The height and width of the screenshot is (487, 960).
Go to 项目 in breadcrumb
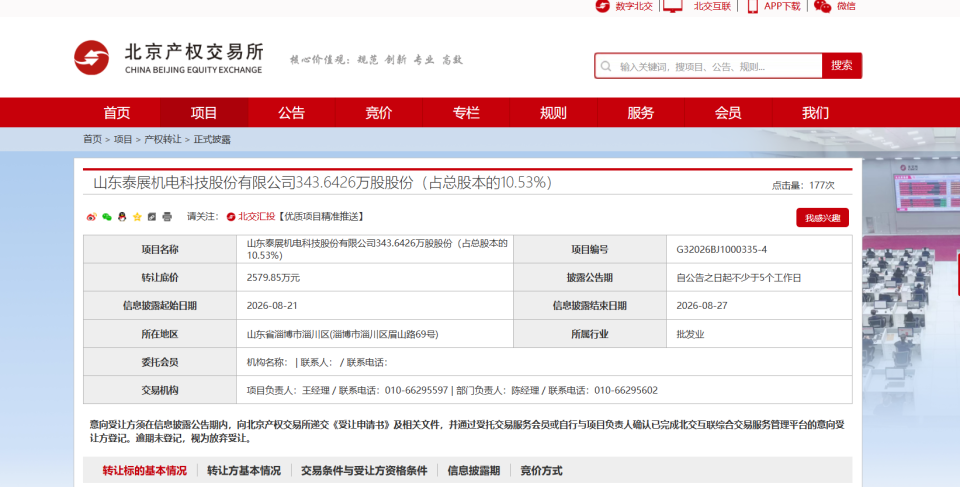click(x=123, y=139)
